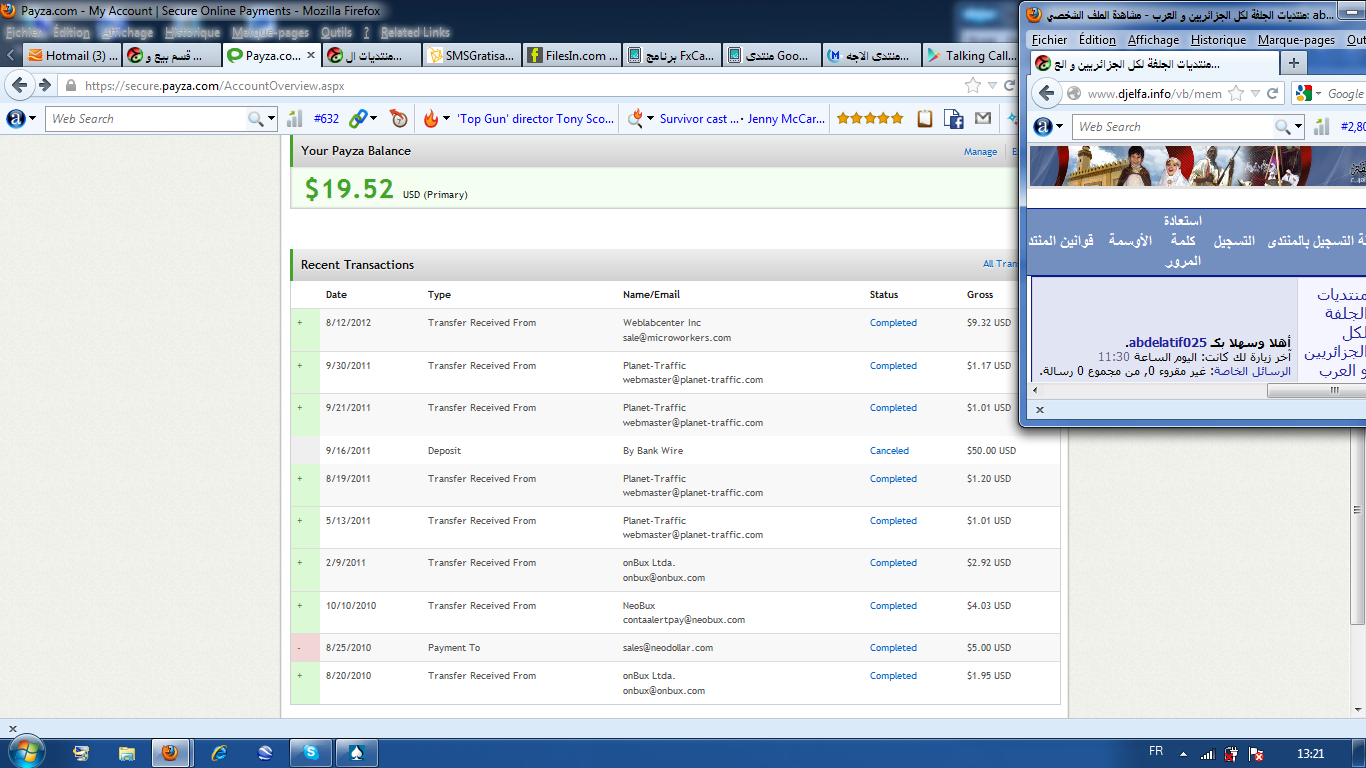Open the mail envelope icon in Alexa toolbar
The image size is (1366, 768).
tap(983, 119)
